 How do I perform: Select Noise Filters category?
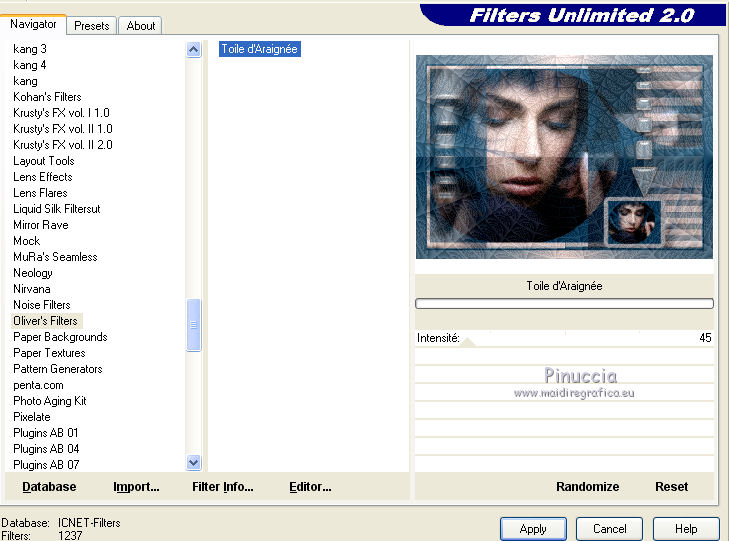click(x=42, y=305)
